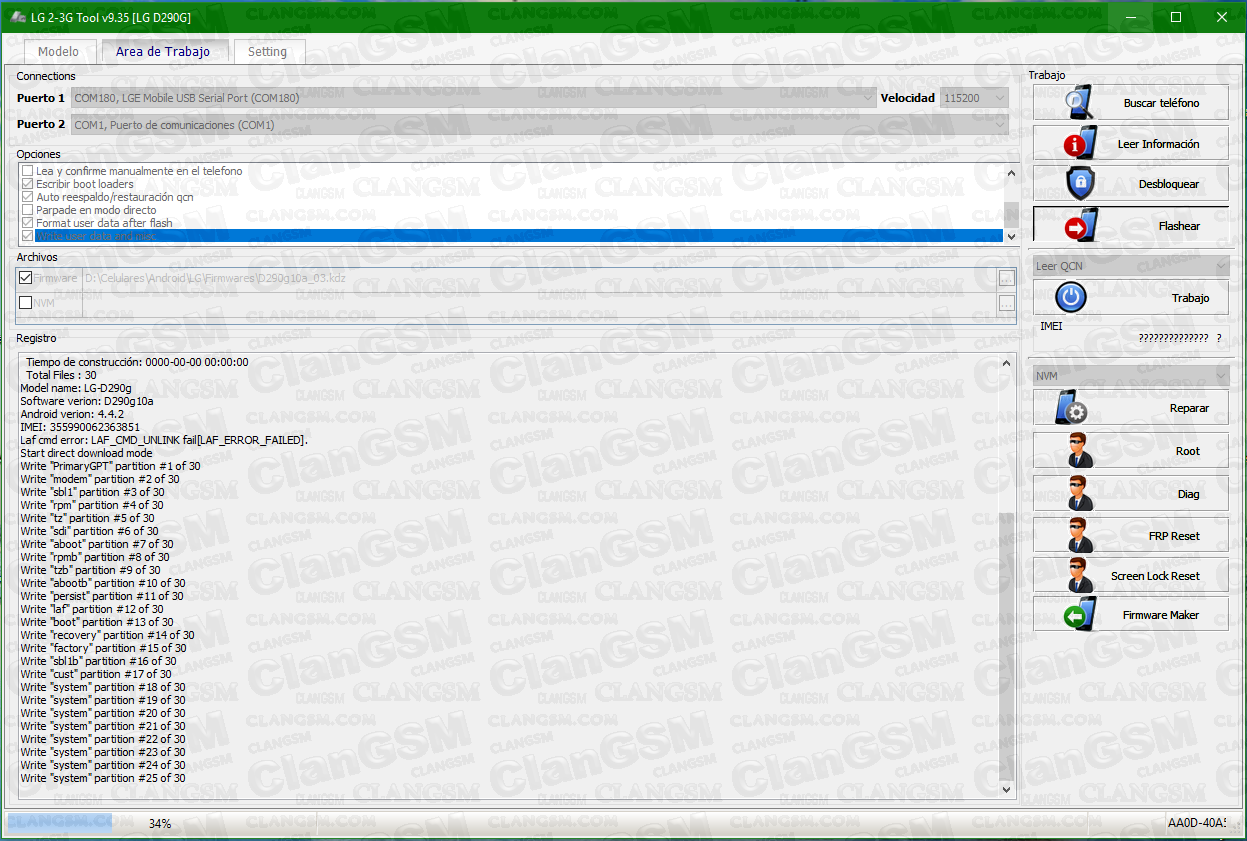Click the Firmware path field showing D290g10a_03.kdz

[538, 278]
